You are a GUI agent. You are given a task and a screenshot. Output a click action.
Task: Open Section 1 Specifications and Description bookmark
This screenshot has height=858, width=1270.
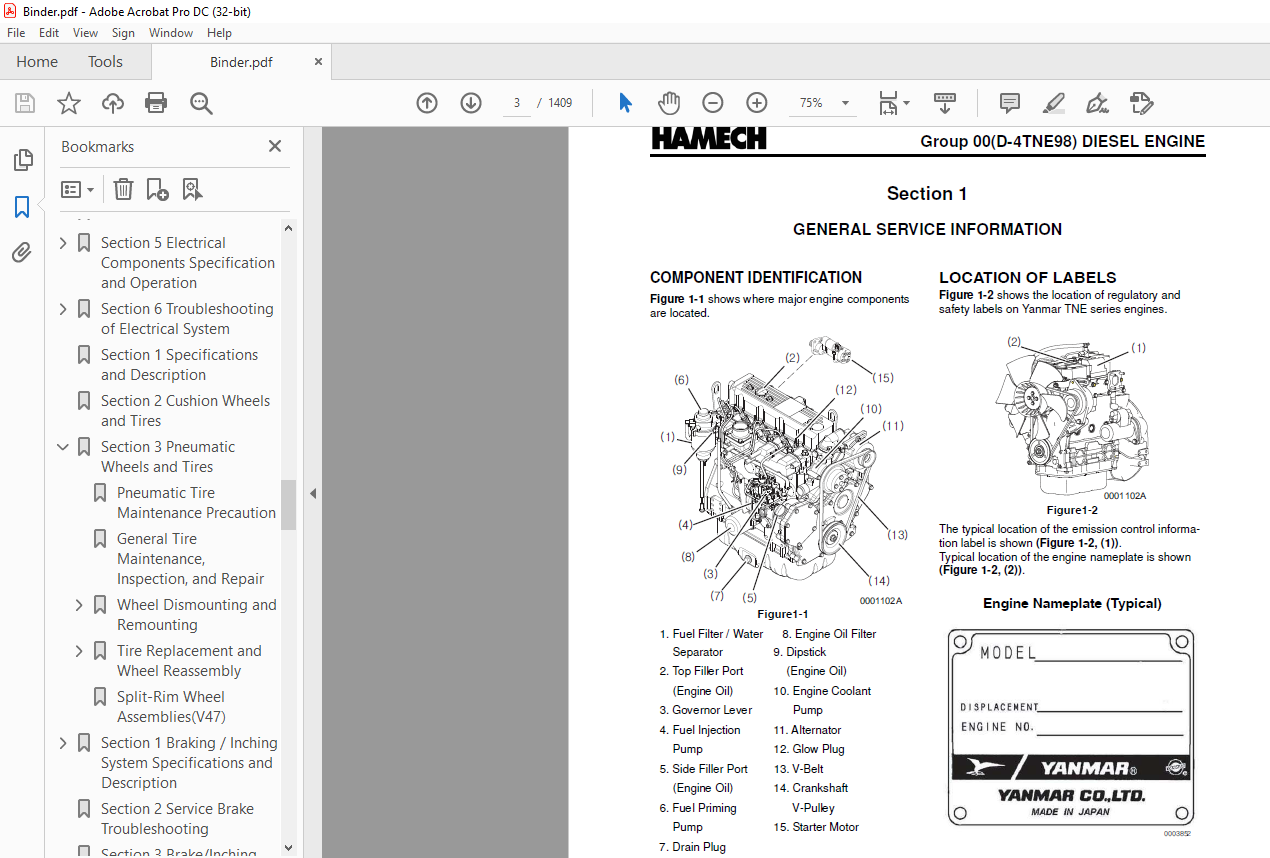(x=179, y=365)
